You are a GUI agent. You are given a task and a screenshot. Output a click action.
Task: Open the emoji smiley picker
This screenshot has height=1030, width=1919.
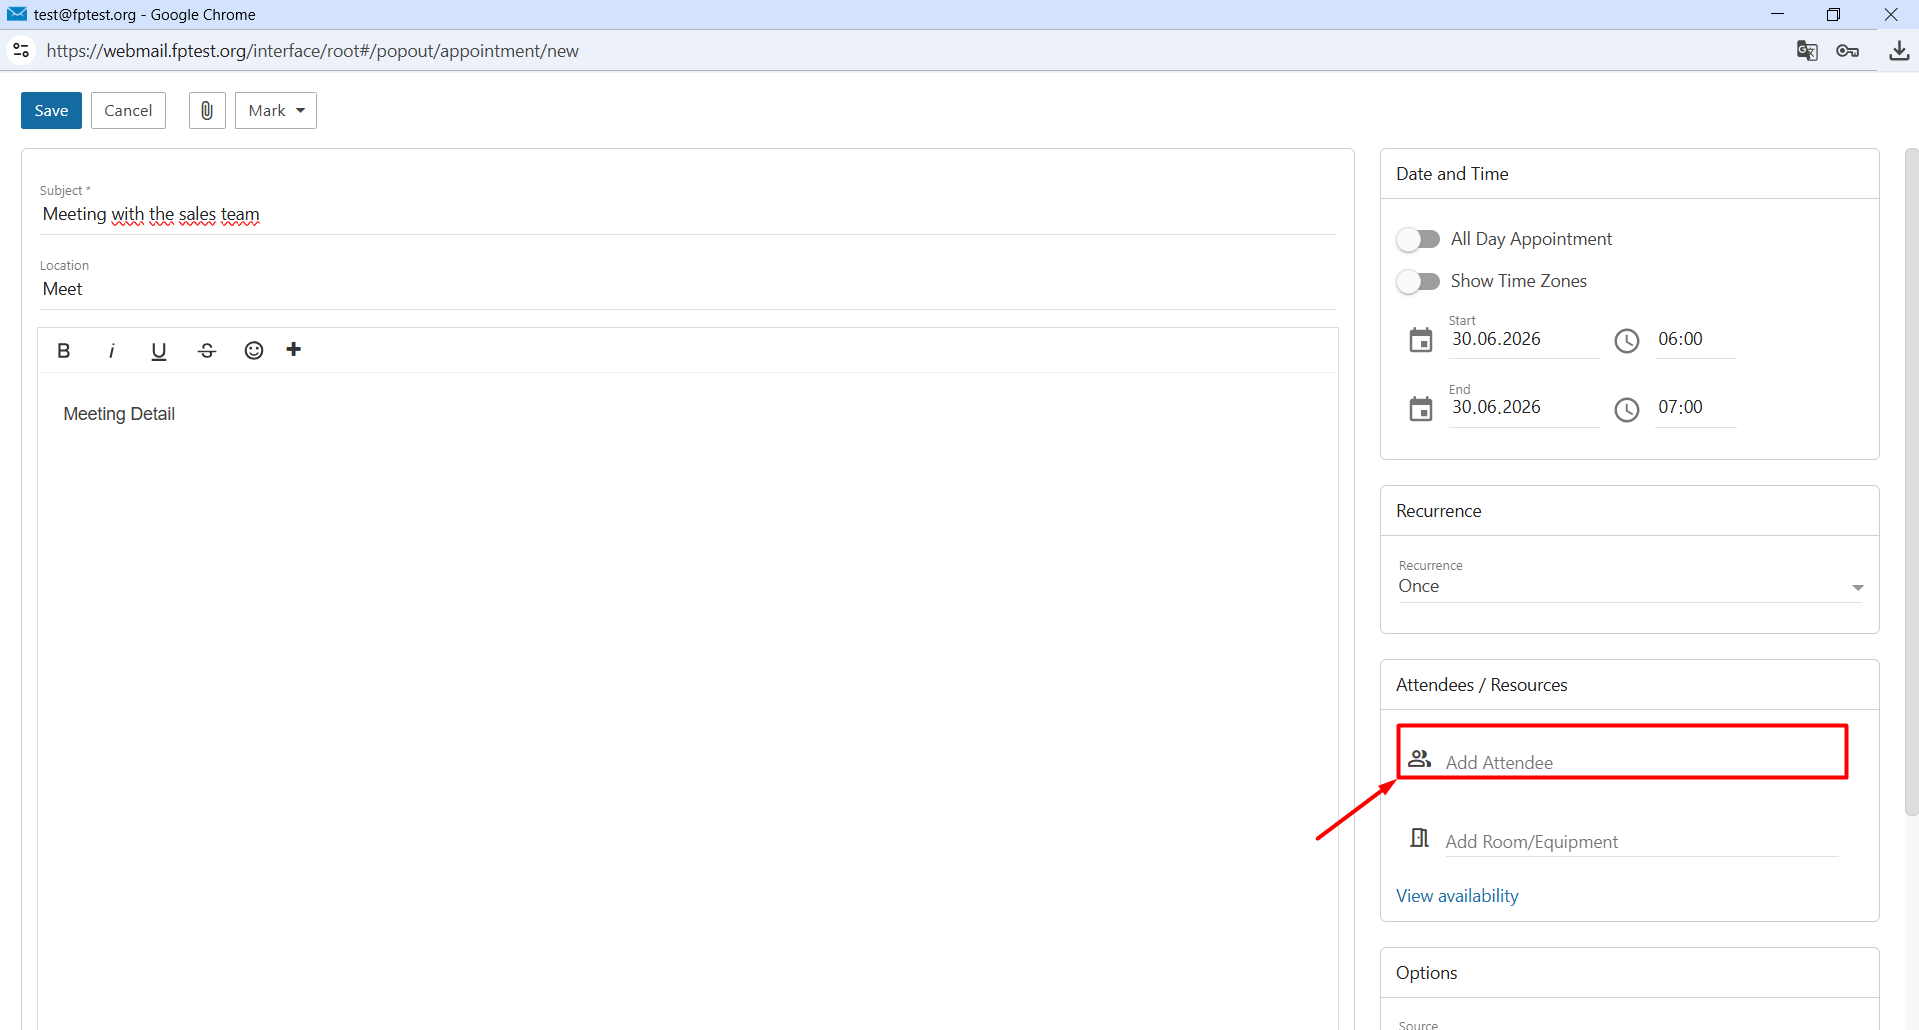[254, 350]
